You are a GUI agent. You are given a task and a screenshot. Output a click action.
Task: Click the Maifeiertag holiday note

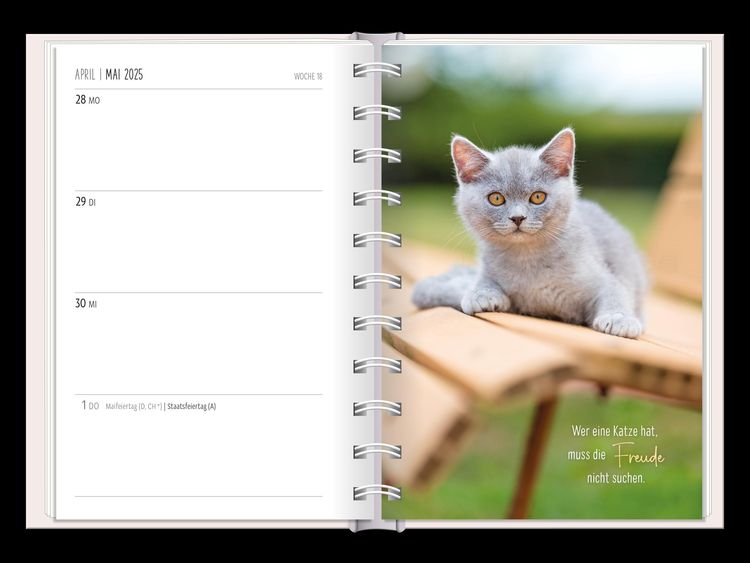tap(133, 406)
